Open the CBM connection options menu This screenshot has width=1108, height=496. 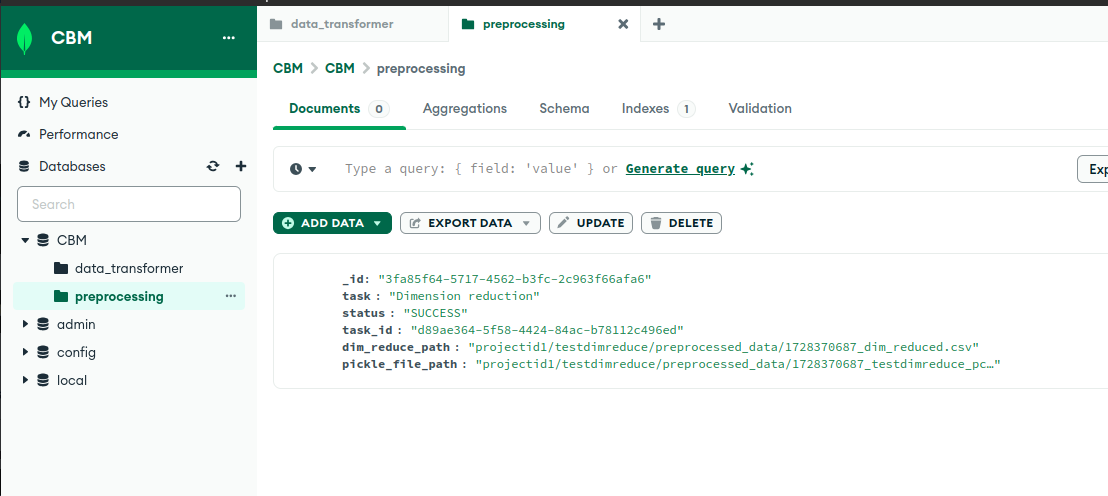point(229,38)
